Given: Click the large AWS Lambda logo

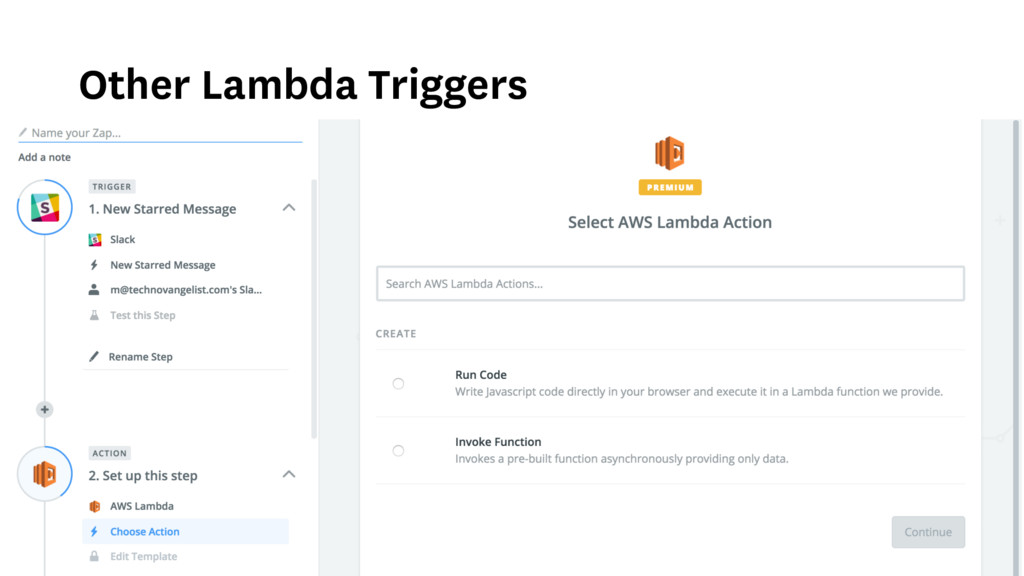Looking at the screenshot, I should 669,154.
